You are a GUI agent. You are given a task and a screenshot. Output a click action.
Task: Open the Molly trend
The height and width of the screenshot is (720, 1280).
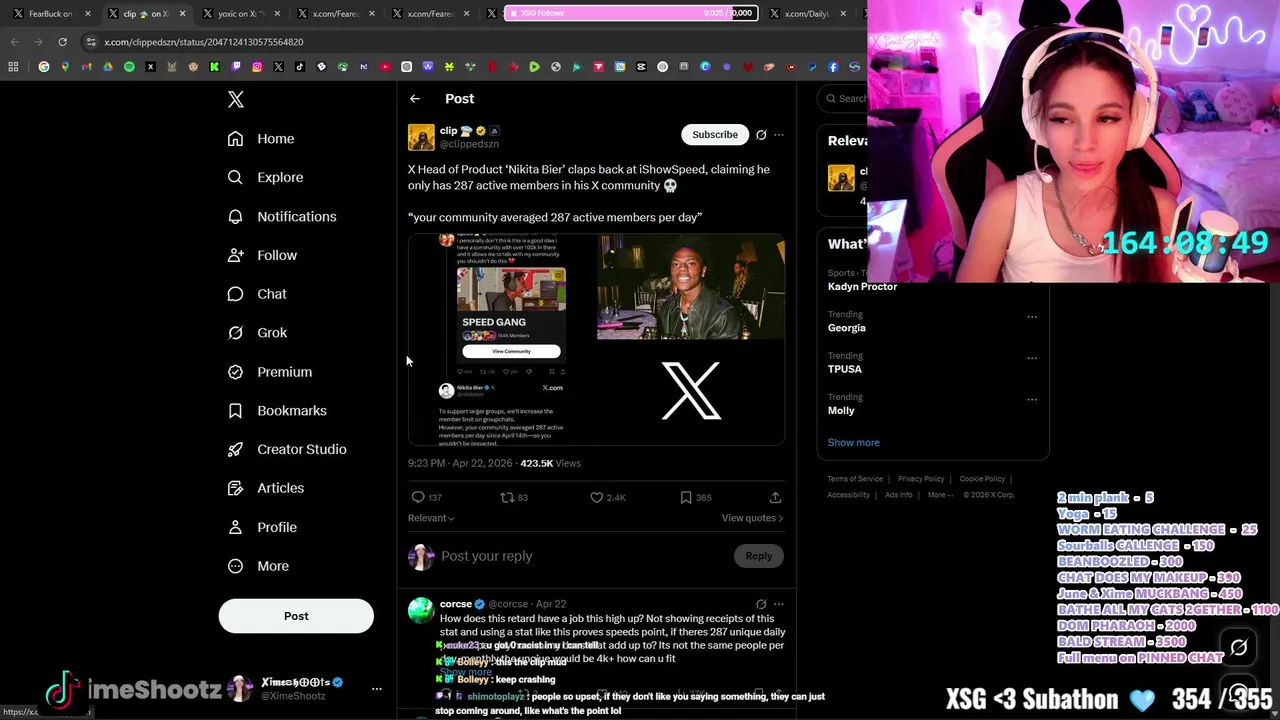[841, 410]
